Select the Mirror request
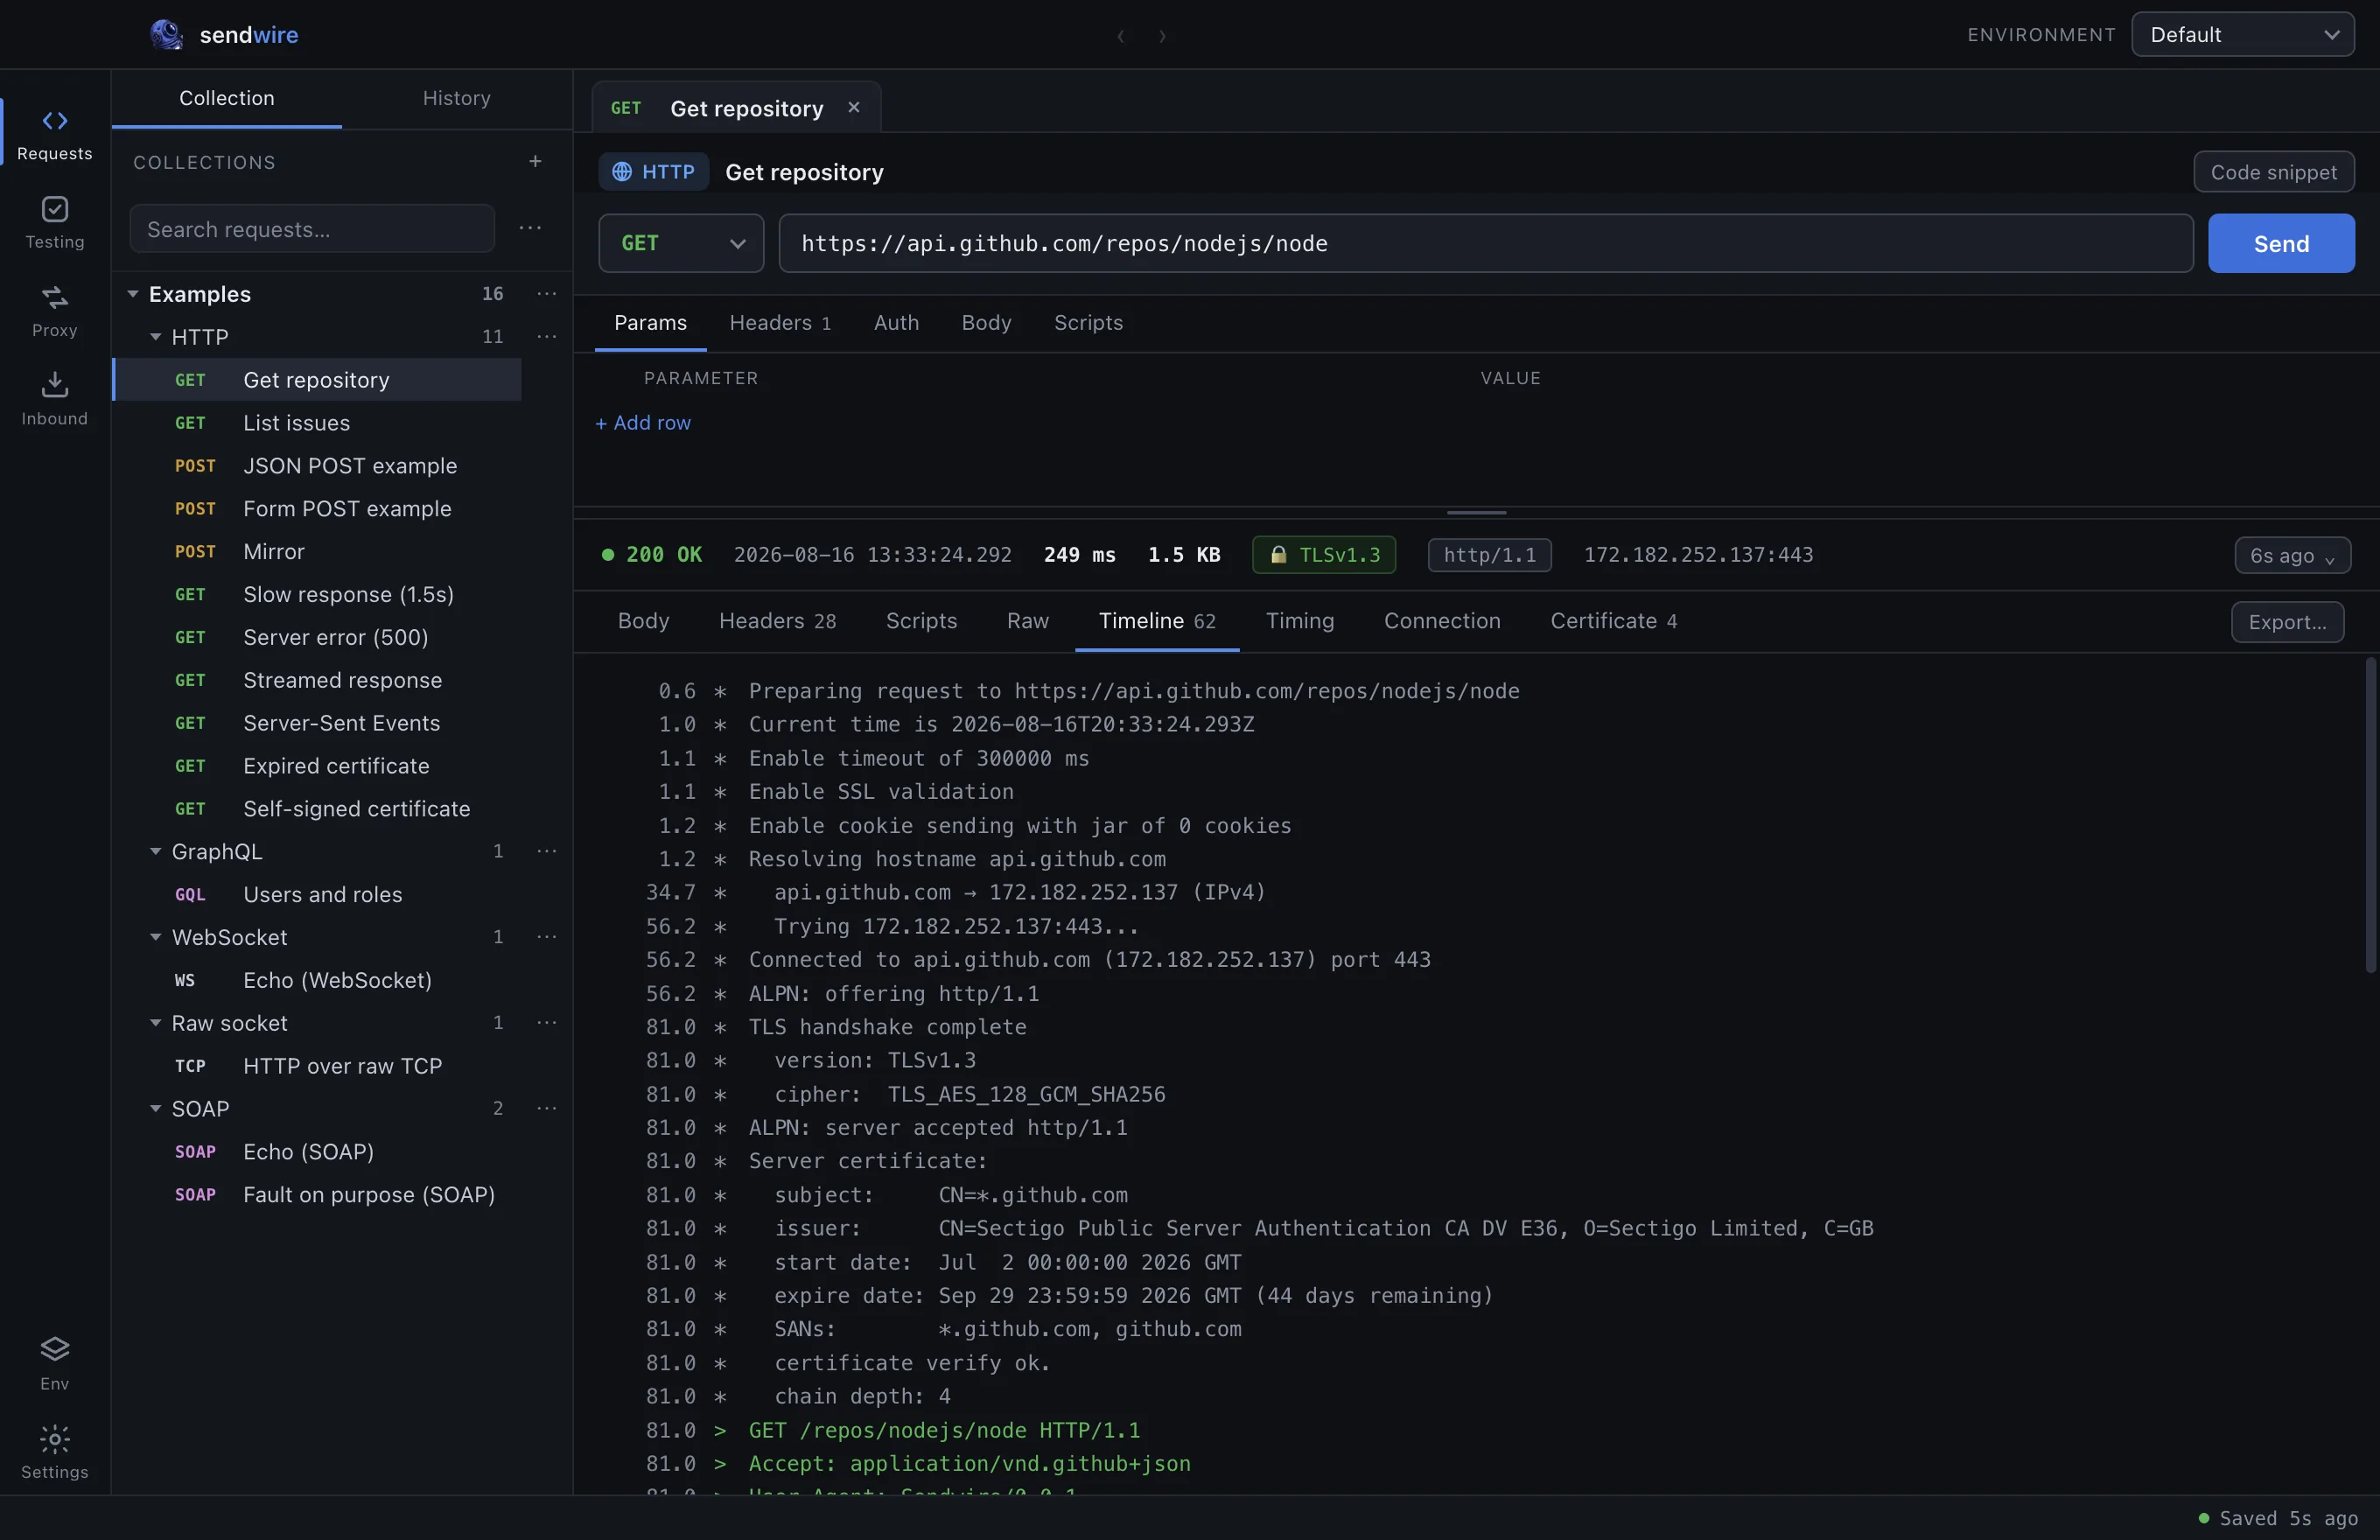This screenshot has width=2380, height=1540. point(317,552)
